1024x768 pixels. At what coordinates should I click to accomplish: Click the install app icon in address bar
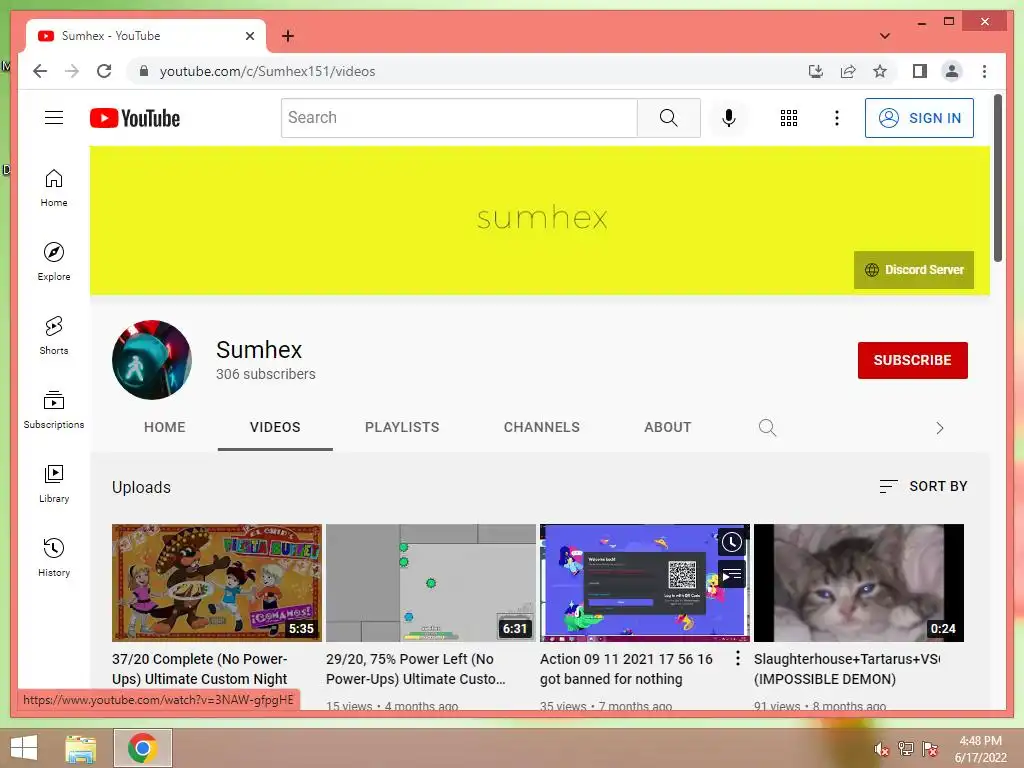[x=816, y=71]
